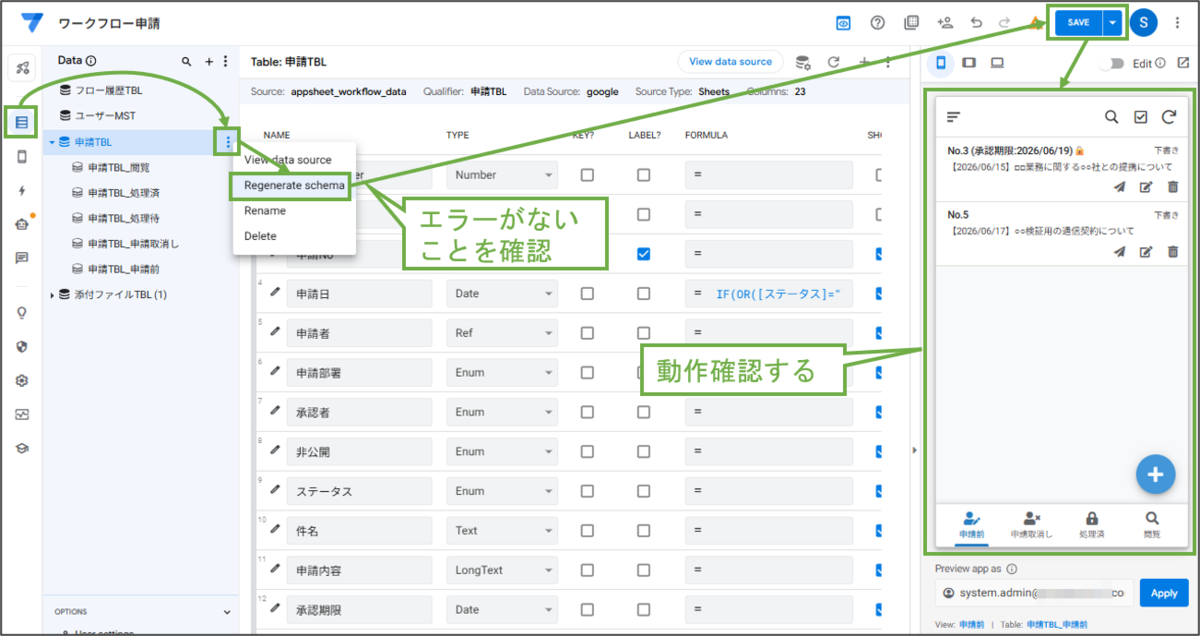The width and height of the screenshot is (1200, 636).
Task: Toggle the Edit switch in preview panel
Action: click(x=1112, y=63)
